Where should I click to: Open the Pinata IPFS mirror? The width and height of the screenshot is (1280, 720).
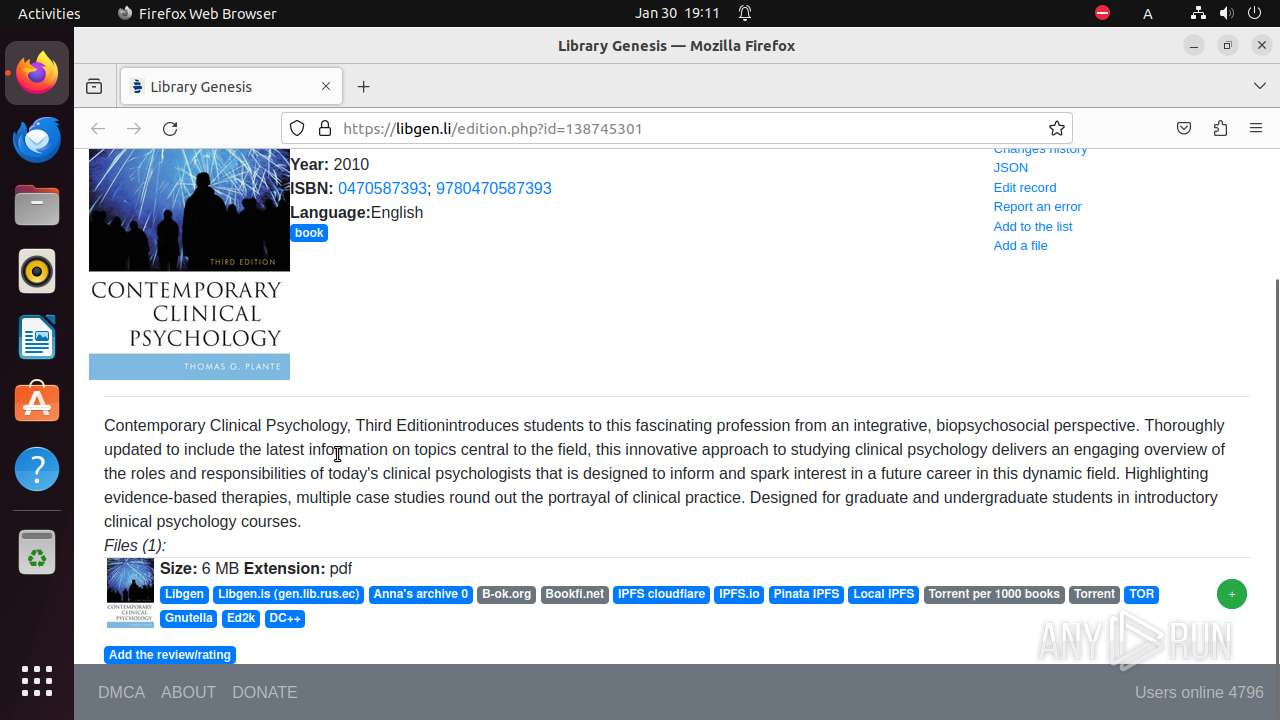[x=806, y=594]
